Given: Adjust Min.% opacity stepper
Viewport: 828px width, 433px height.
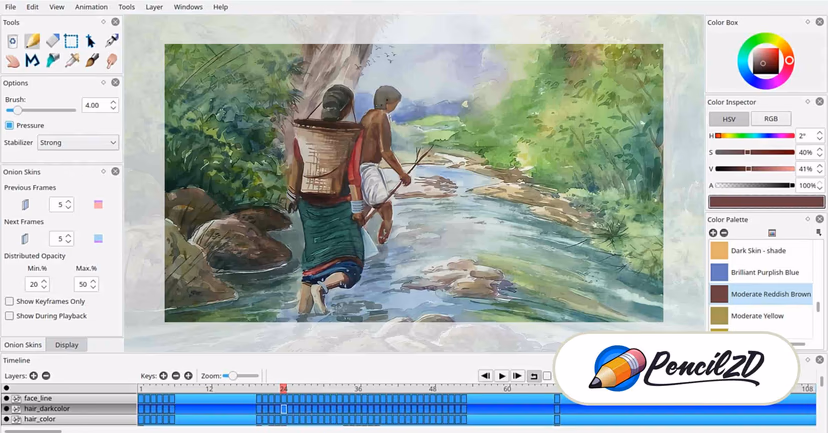Looking at the screenshot, I should [x=44, y=284].
